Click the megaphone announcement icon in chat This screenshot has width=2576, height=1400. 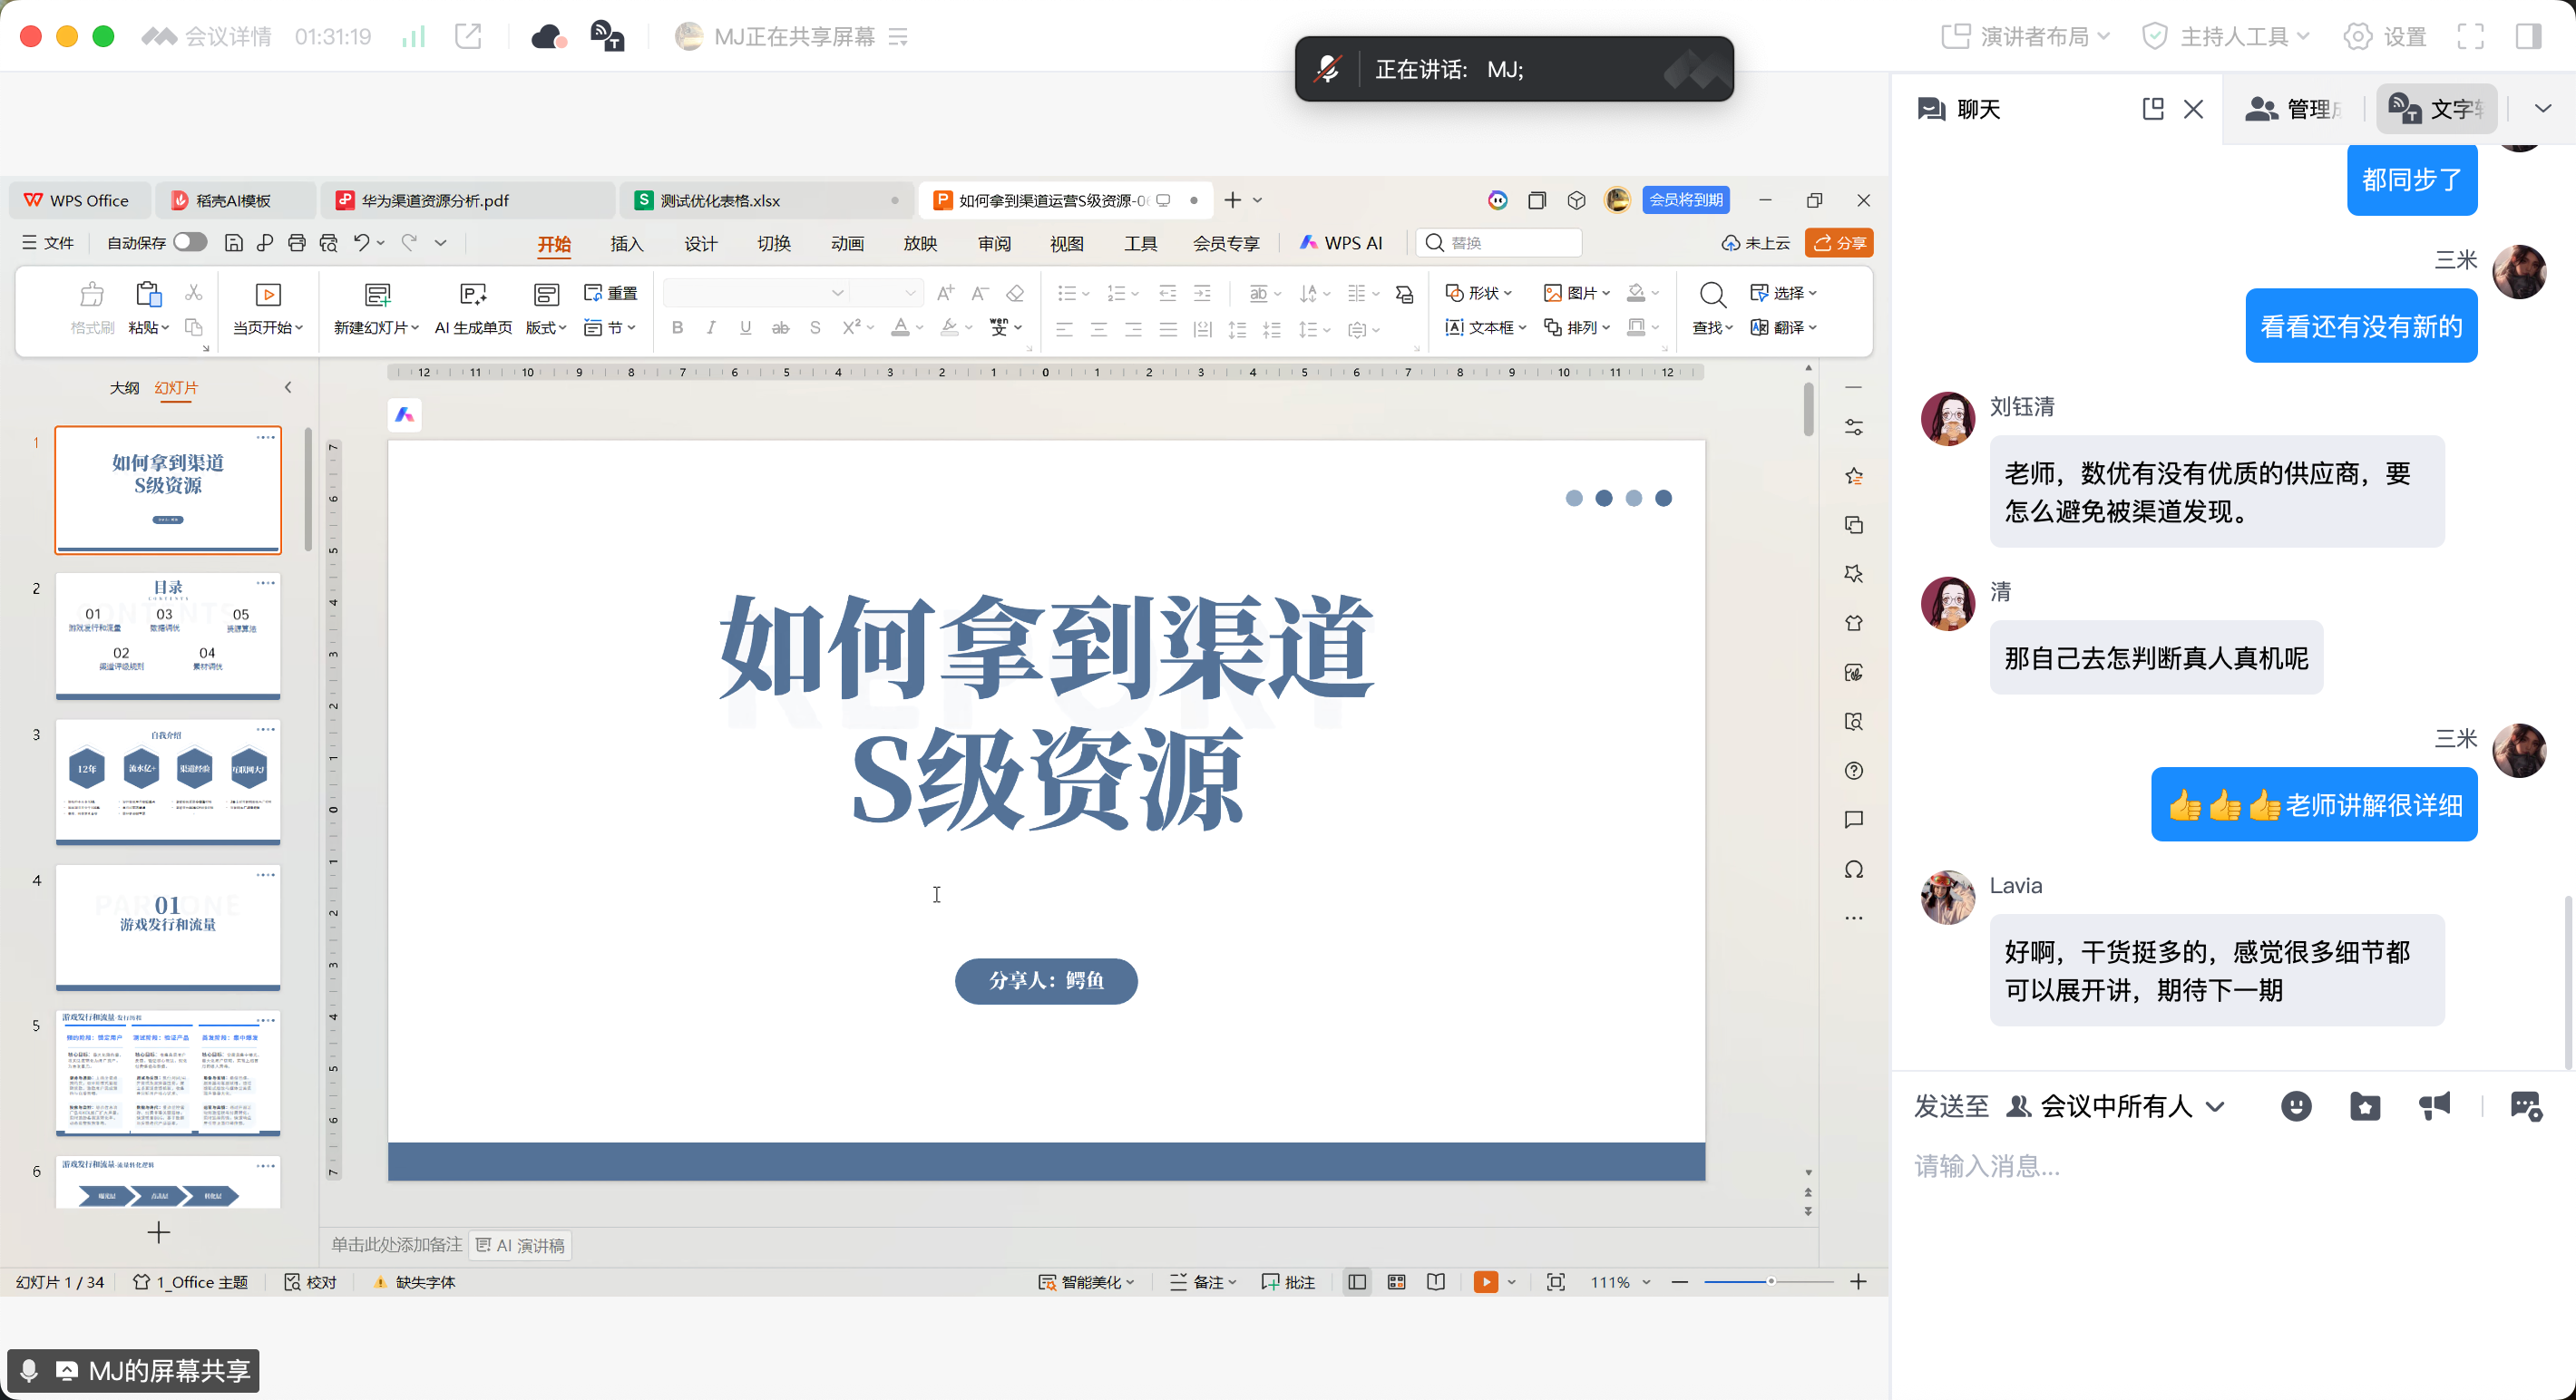pyautogui.click(x=2435, y=1106)
